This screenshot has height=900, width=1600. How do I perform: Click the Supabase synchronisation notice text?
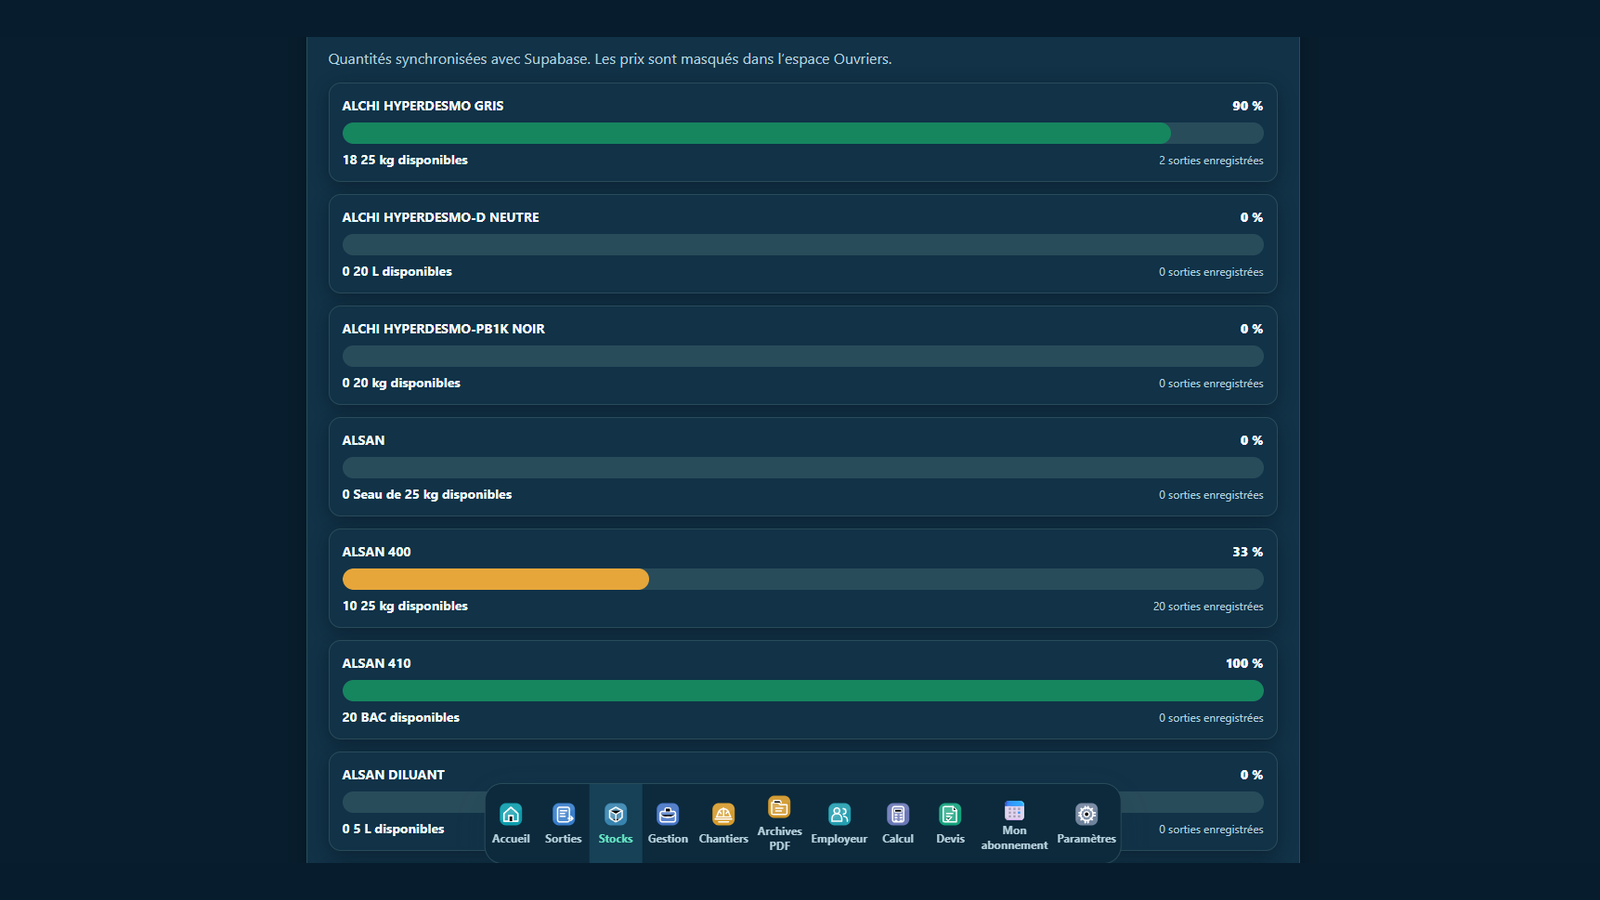coord(610,59)
